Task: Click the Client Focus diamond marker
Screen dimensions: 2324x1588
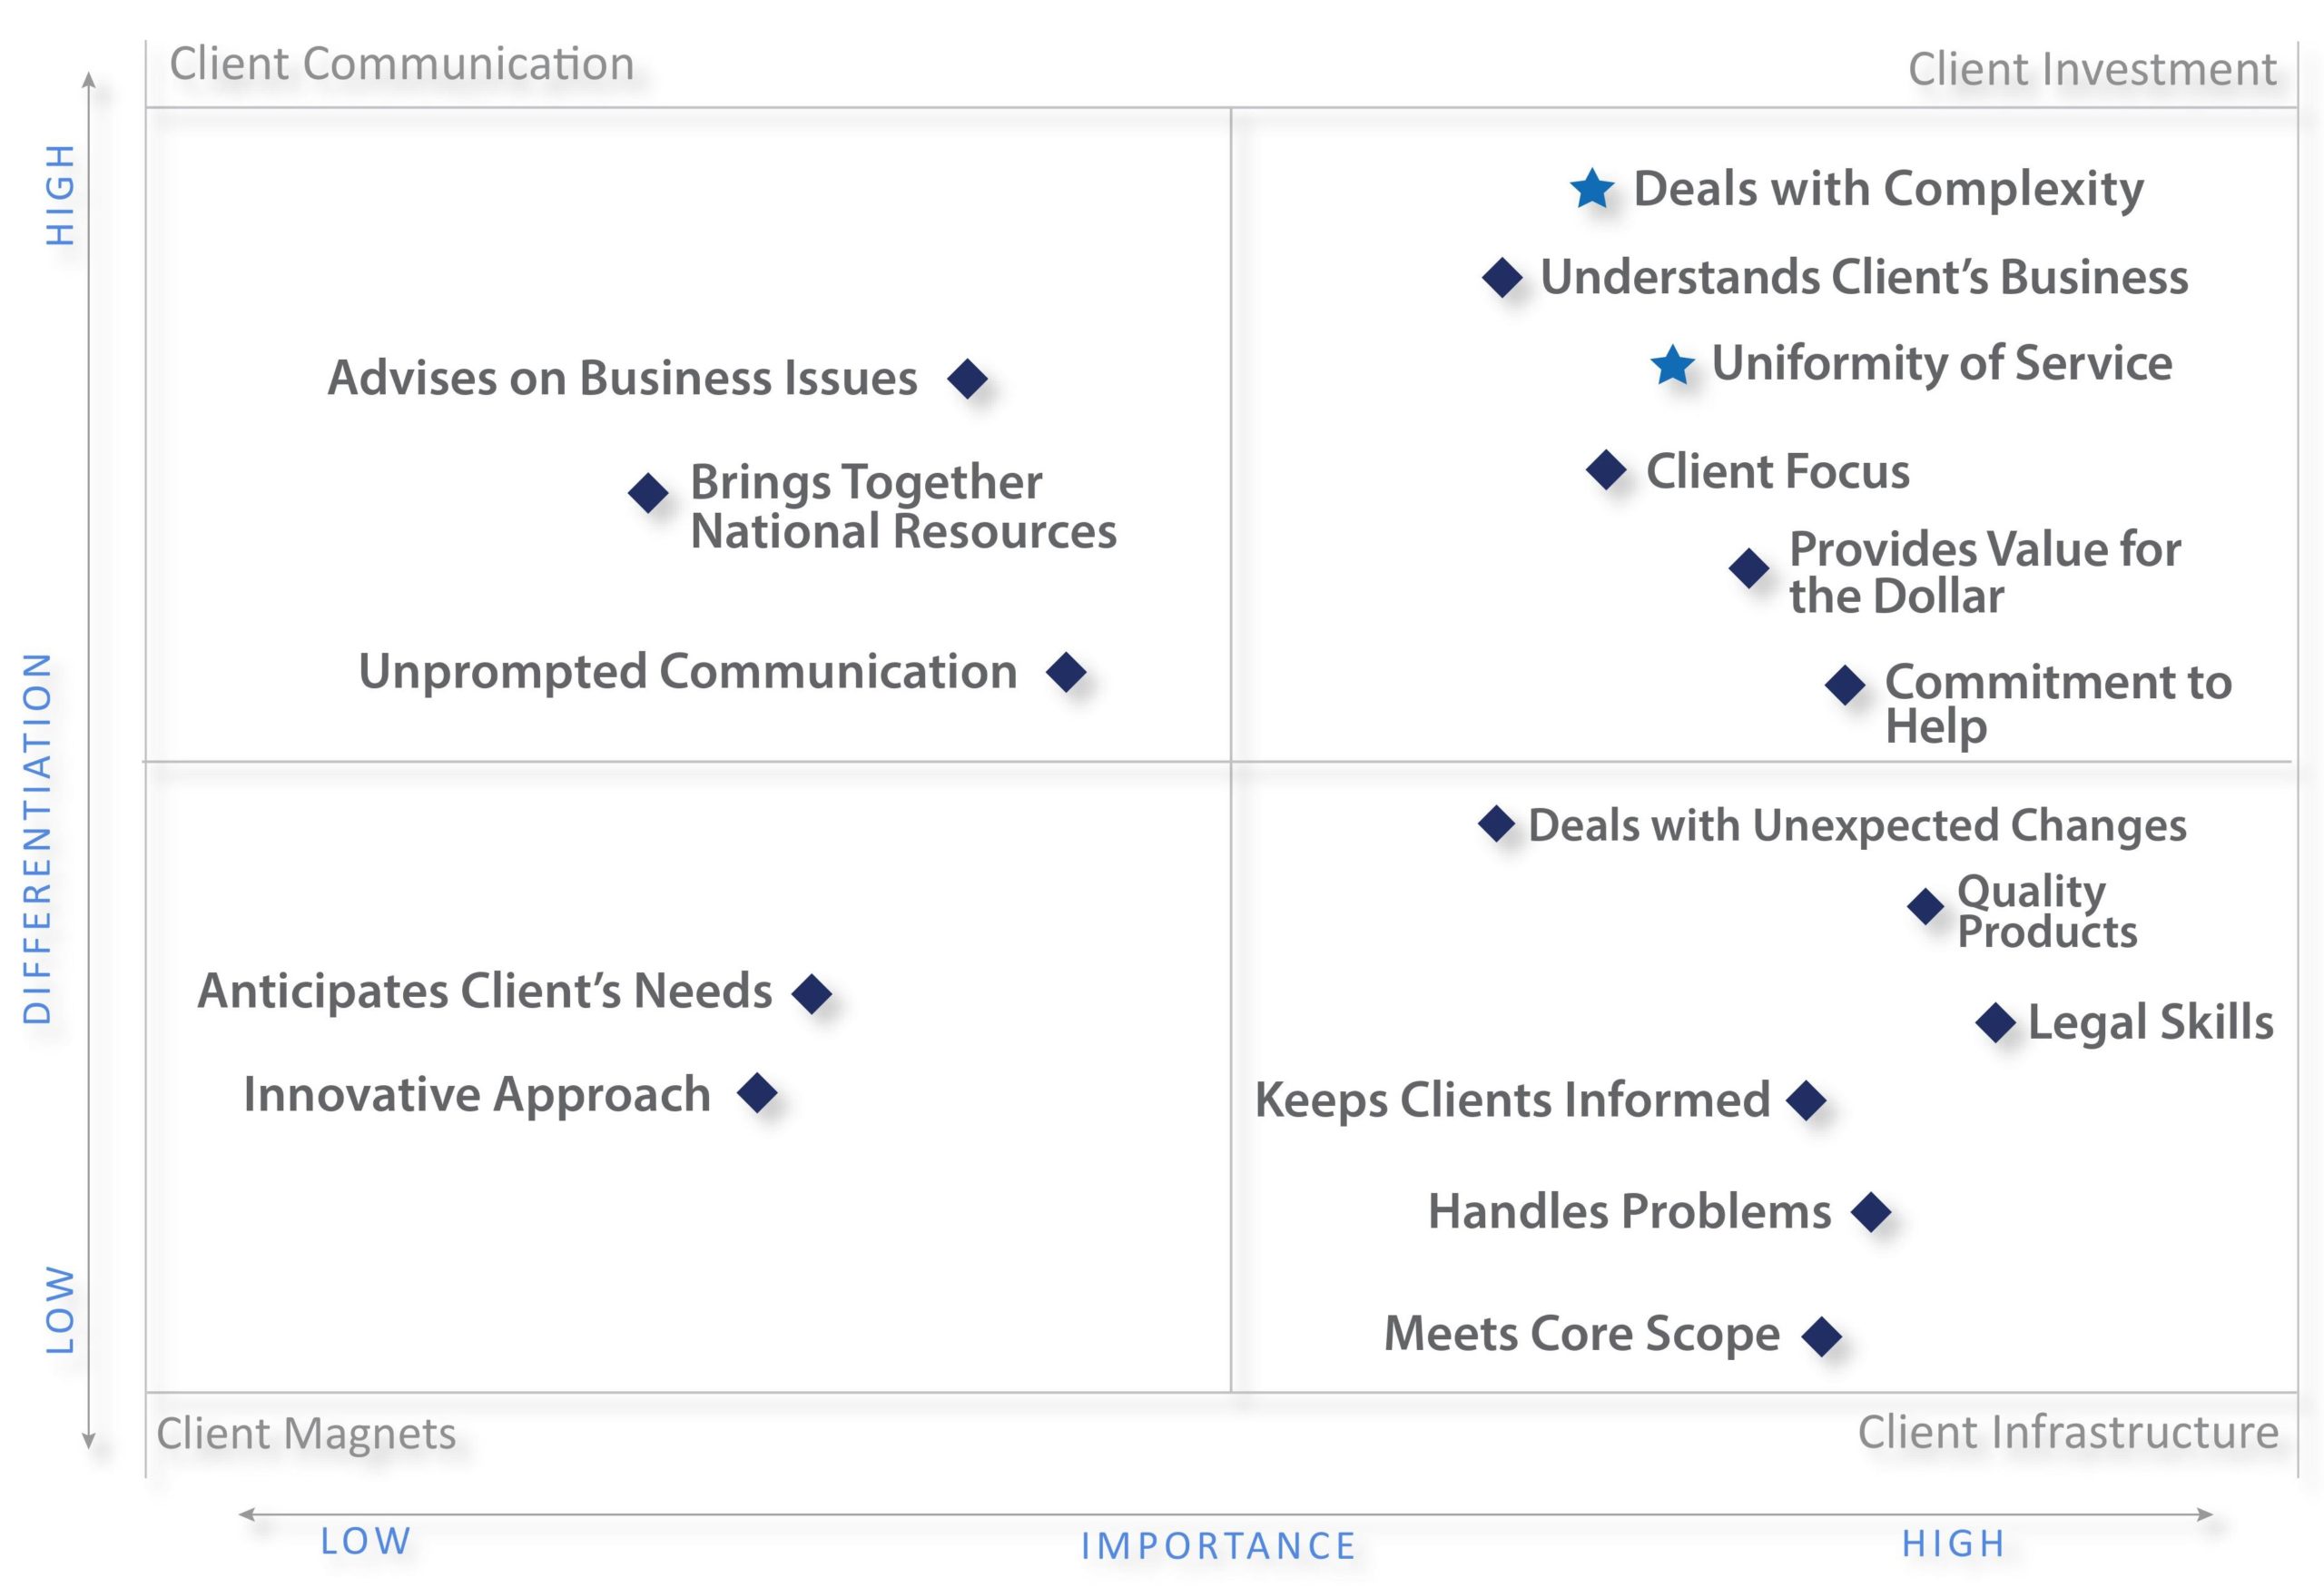Action: [1606, 469]
